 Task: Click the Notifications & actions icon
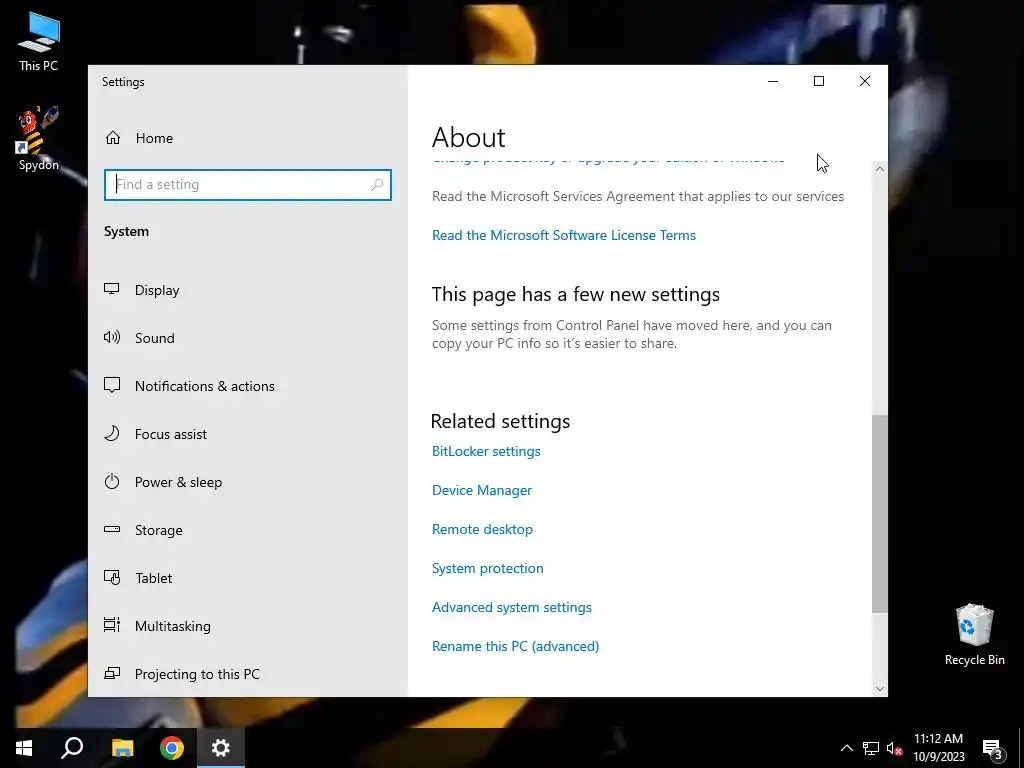coord(112,385)
